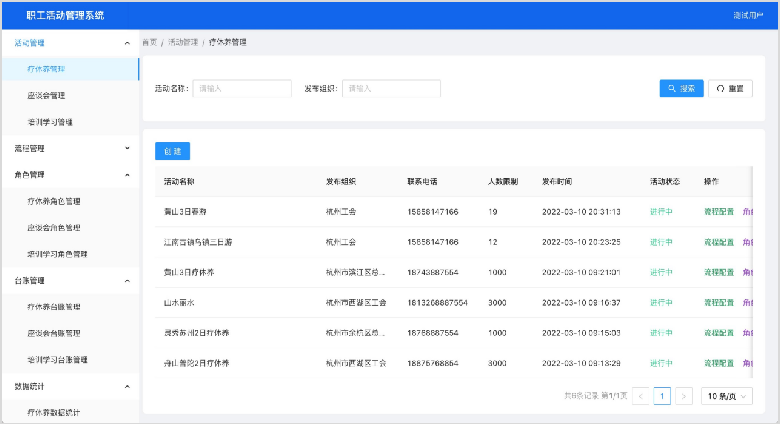Click the 搜索 search button with magnifier icon

point(682,88)
